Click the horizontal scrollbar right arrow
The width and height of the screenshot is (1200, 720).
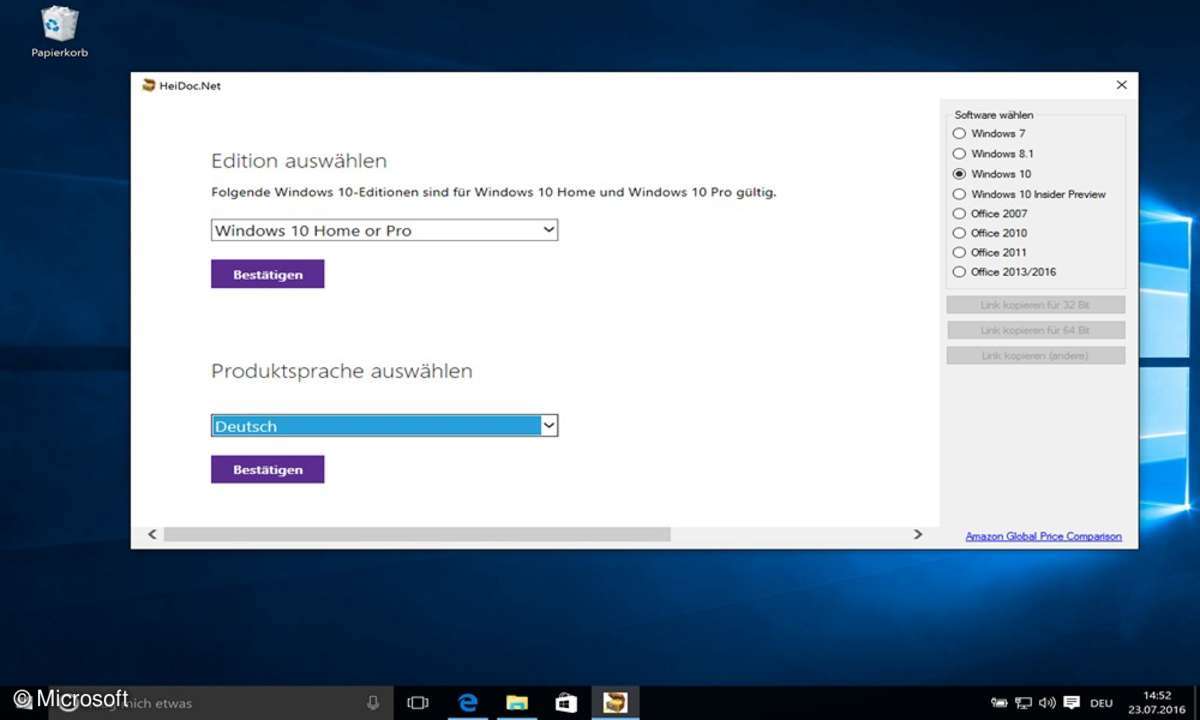918,535
